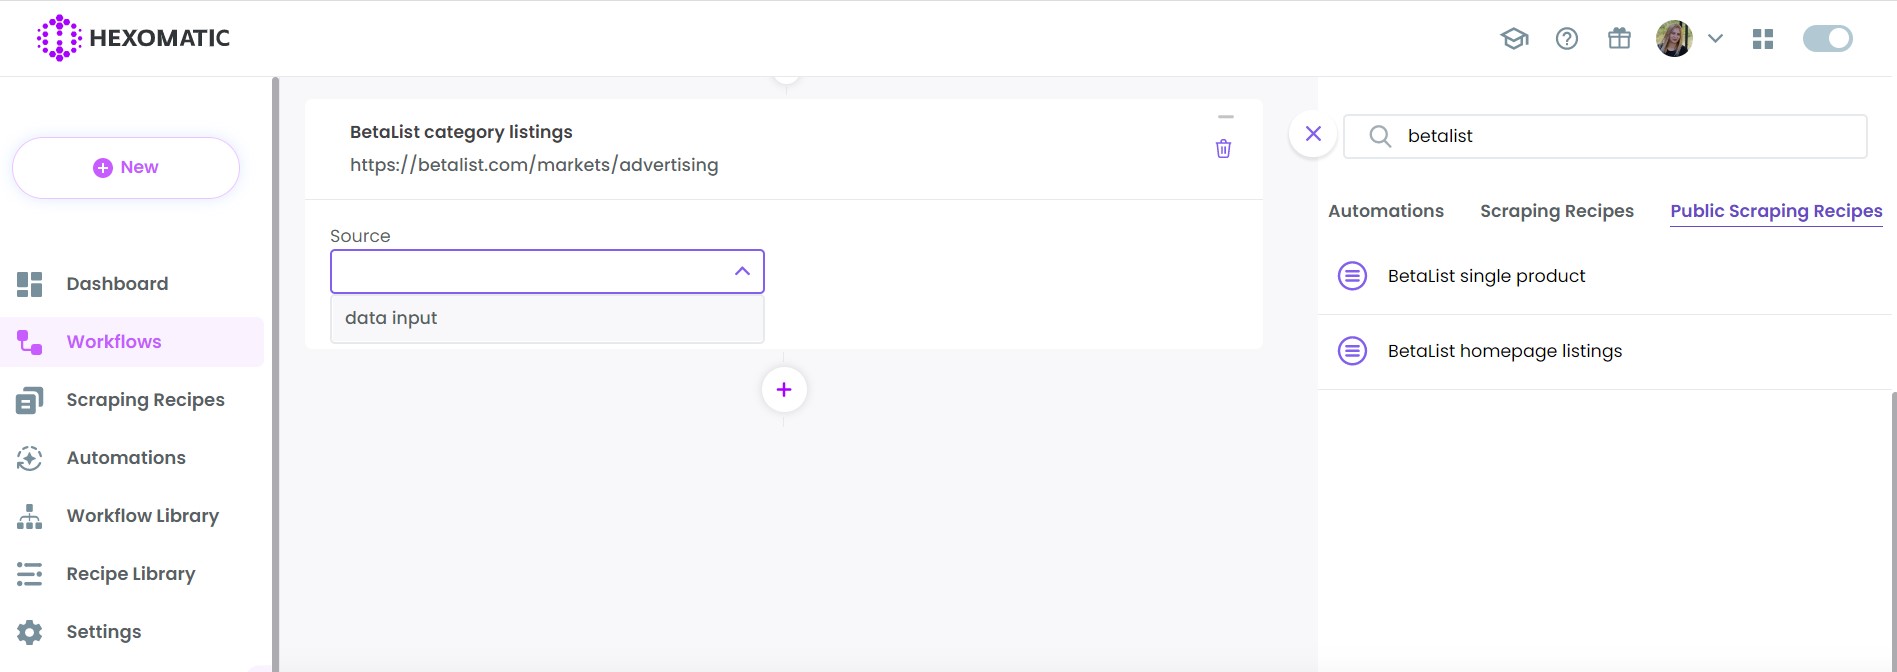Collapse the Source dropdown
Viewport: 1897px width, 672px height.
click(742, 271)
